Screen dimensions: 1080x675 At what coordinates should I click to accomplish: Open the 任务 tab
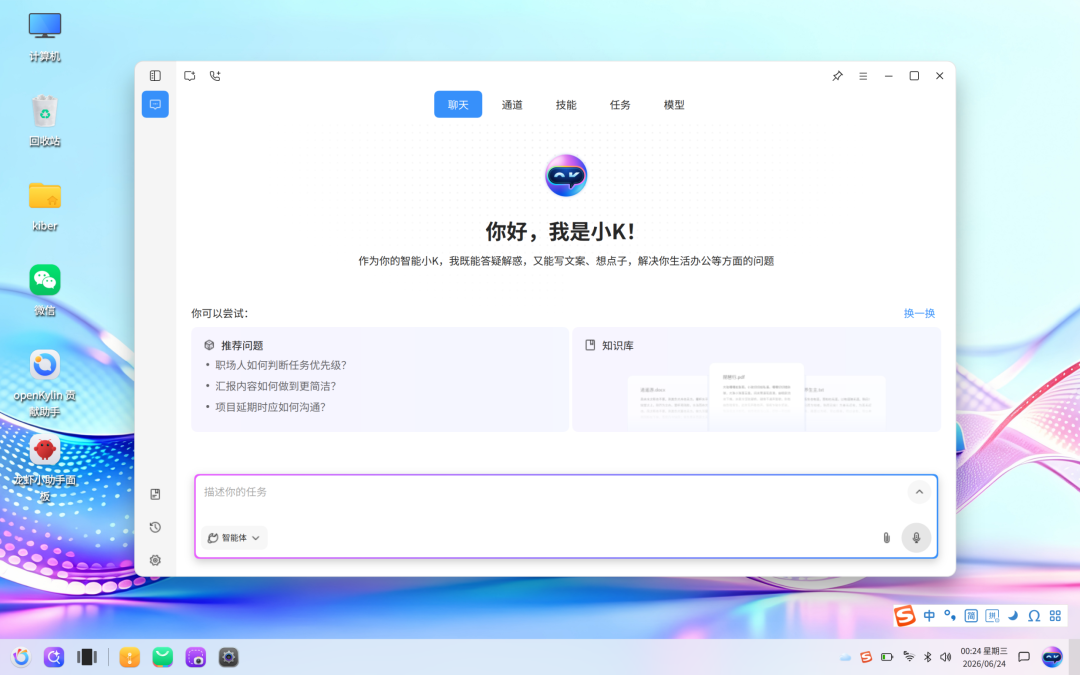(x=620, y=105)
